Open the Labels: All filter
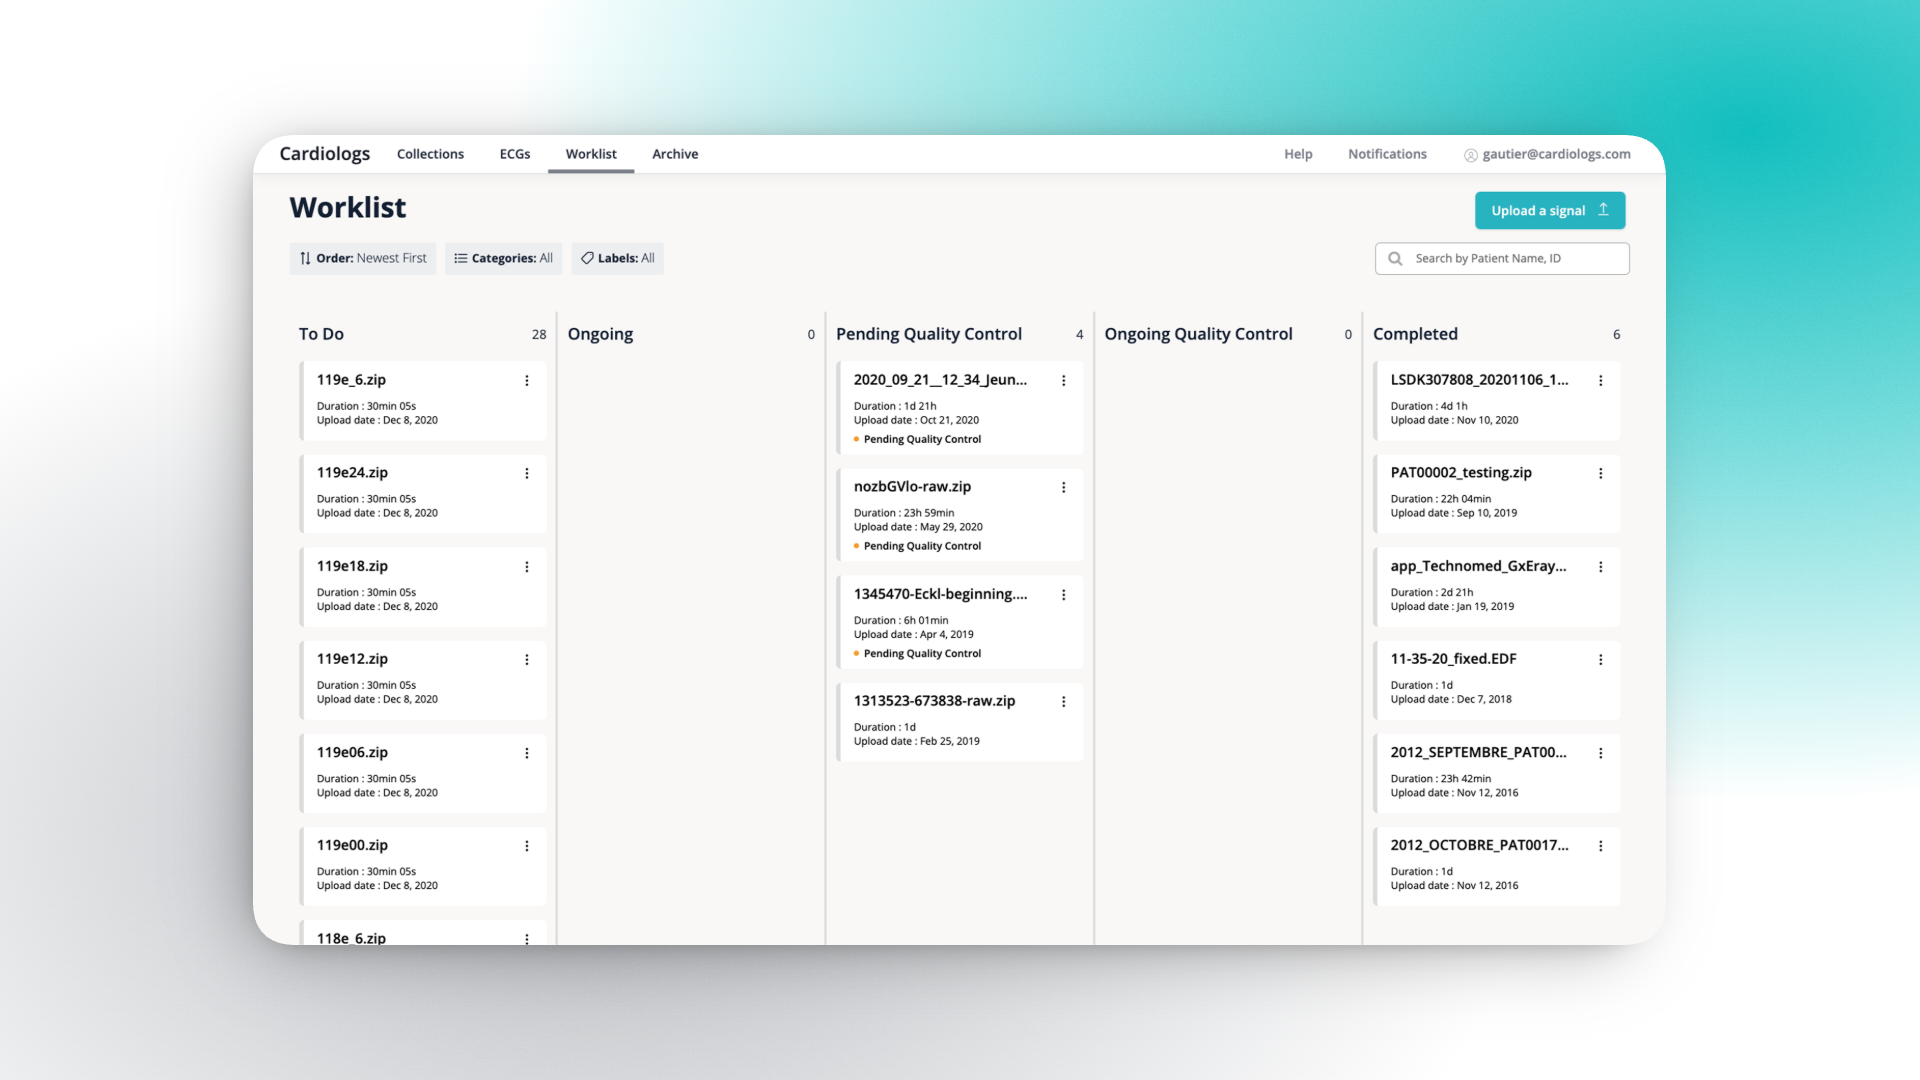The height and width of the screenshot is (1080, 1920). click(x=617, y=258)
